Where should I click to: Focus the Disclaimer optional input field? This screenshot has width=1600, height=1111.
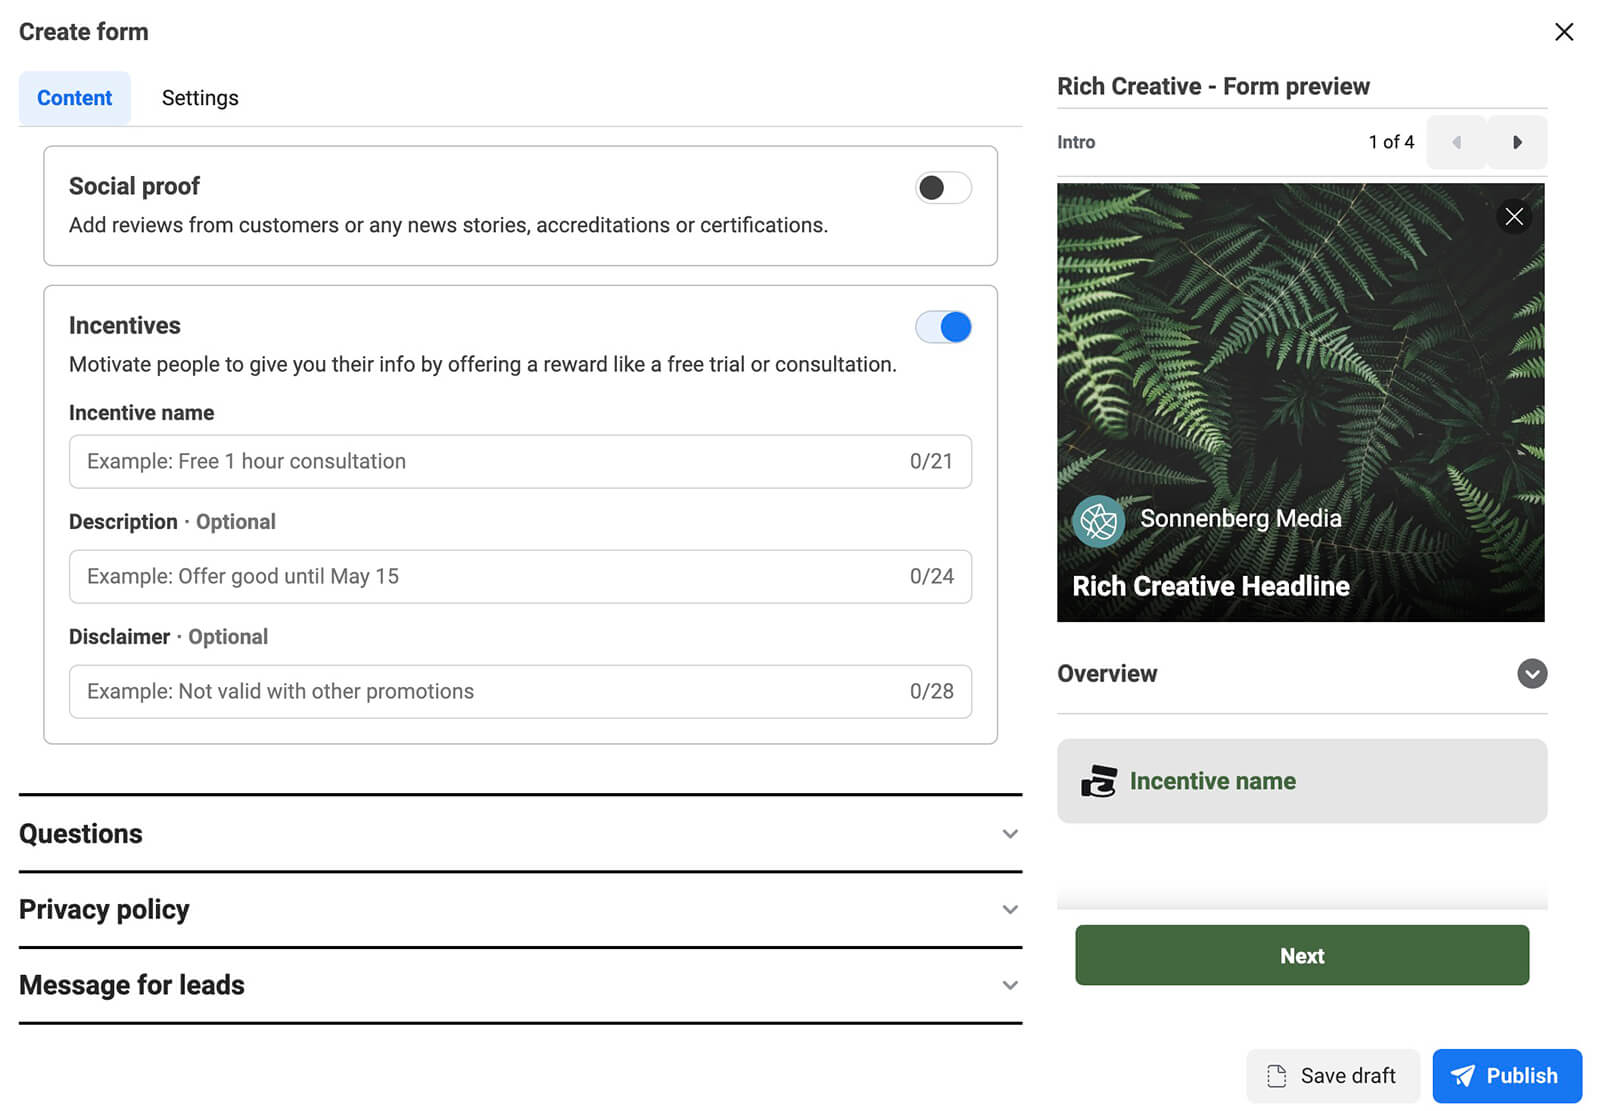point(520,691)
